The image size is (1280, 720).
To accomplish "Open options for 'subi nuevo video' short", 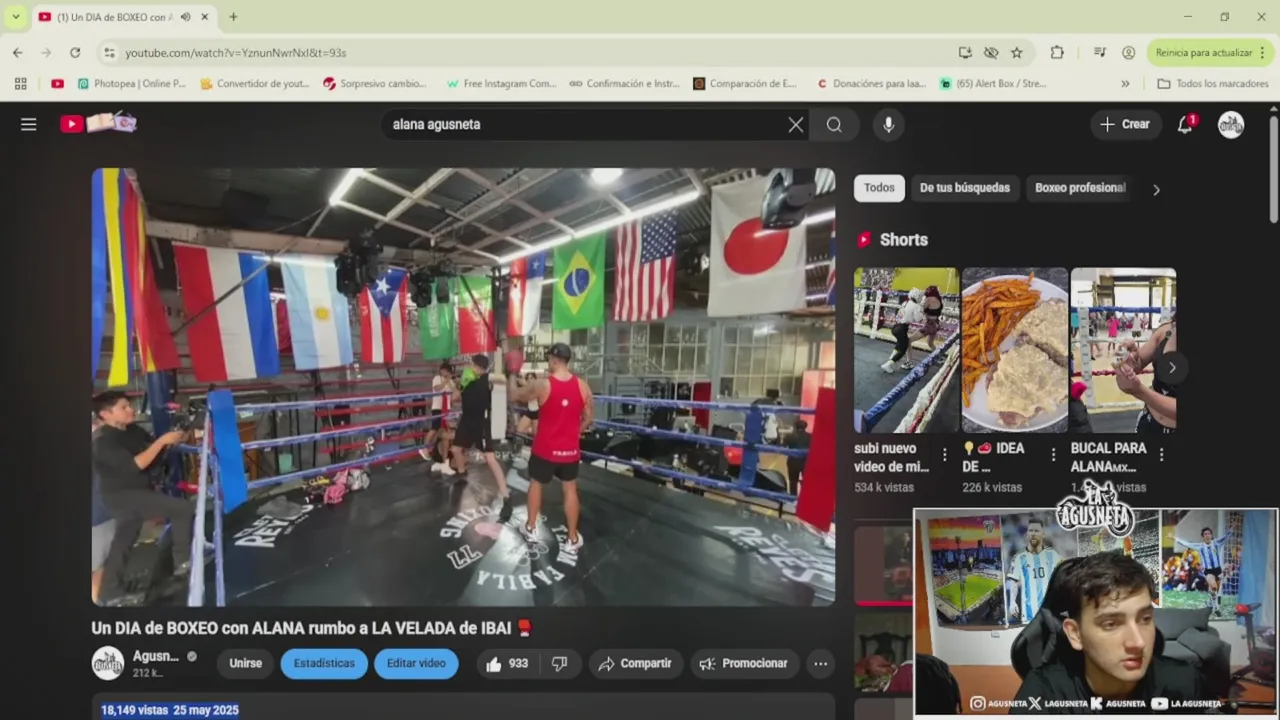I will tap(944, 455).
